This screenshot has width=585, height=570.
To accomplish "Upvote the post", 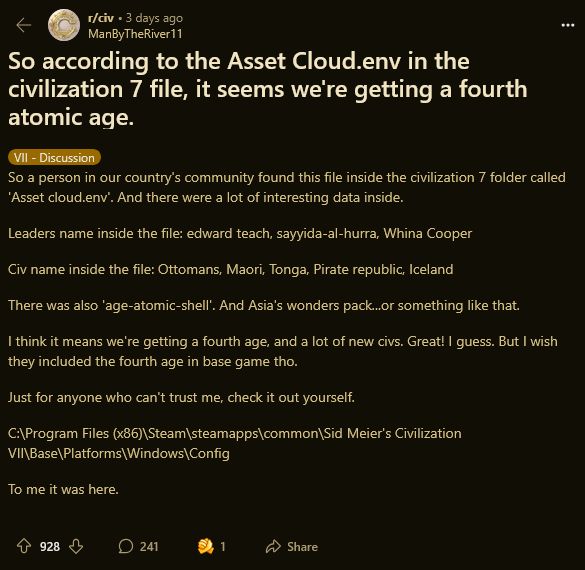I will (x=24, y=546).
